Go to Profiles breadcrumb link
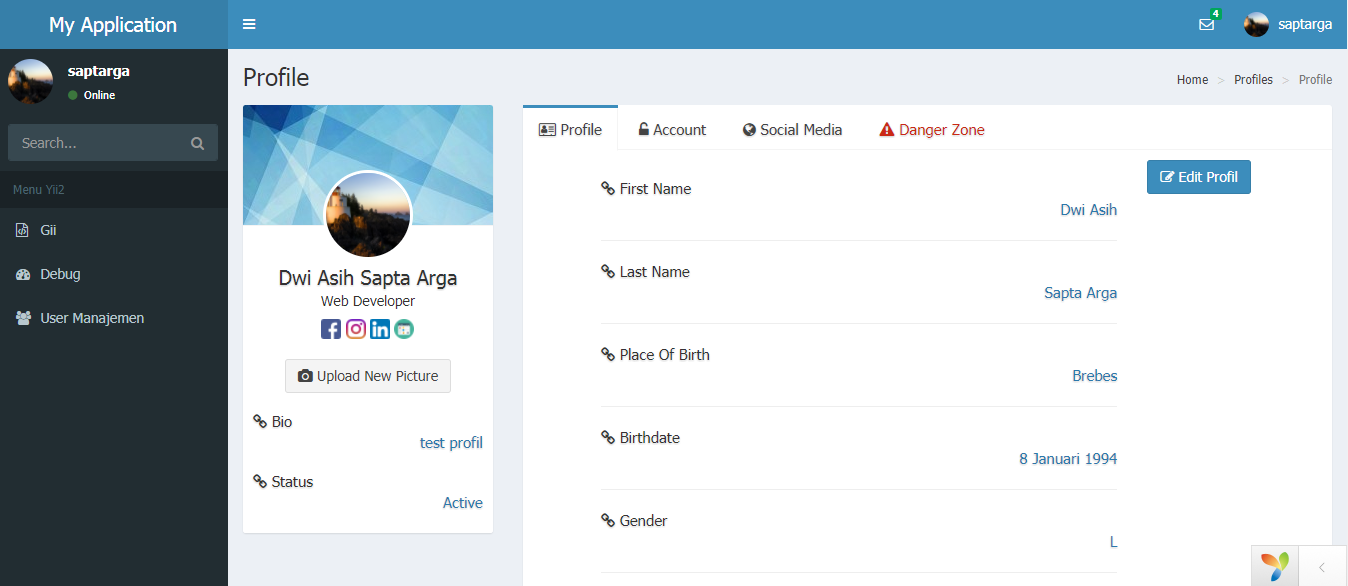 coord(1253,80)
